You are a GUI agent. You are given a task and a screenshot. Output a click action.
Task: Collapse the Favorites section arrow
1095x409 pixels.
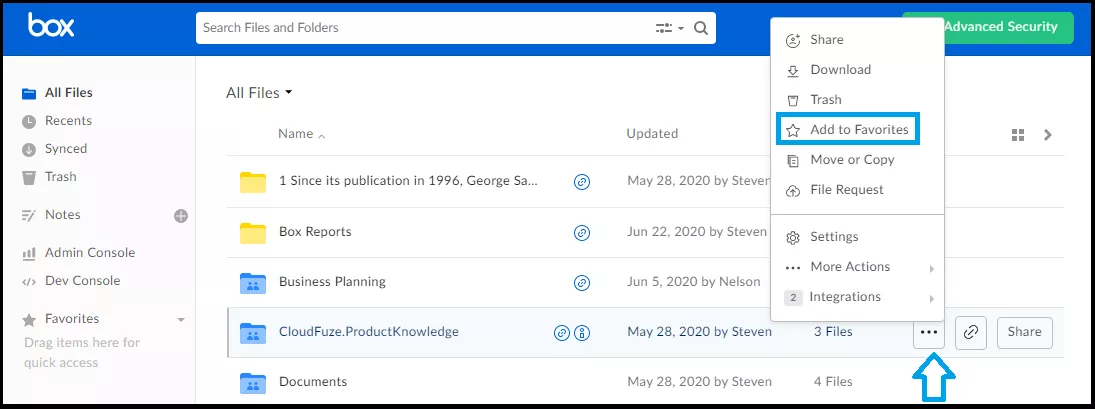181,320
